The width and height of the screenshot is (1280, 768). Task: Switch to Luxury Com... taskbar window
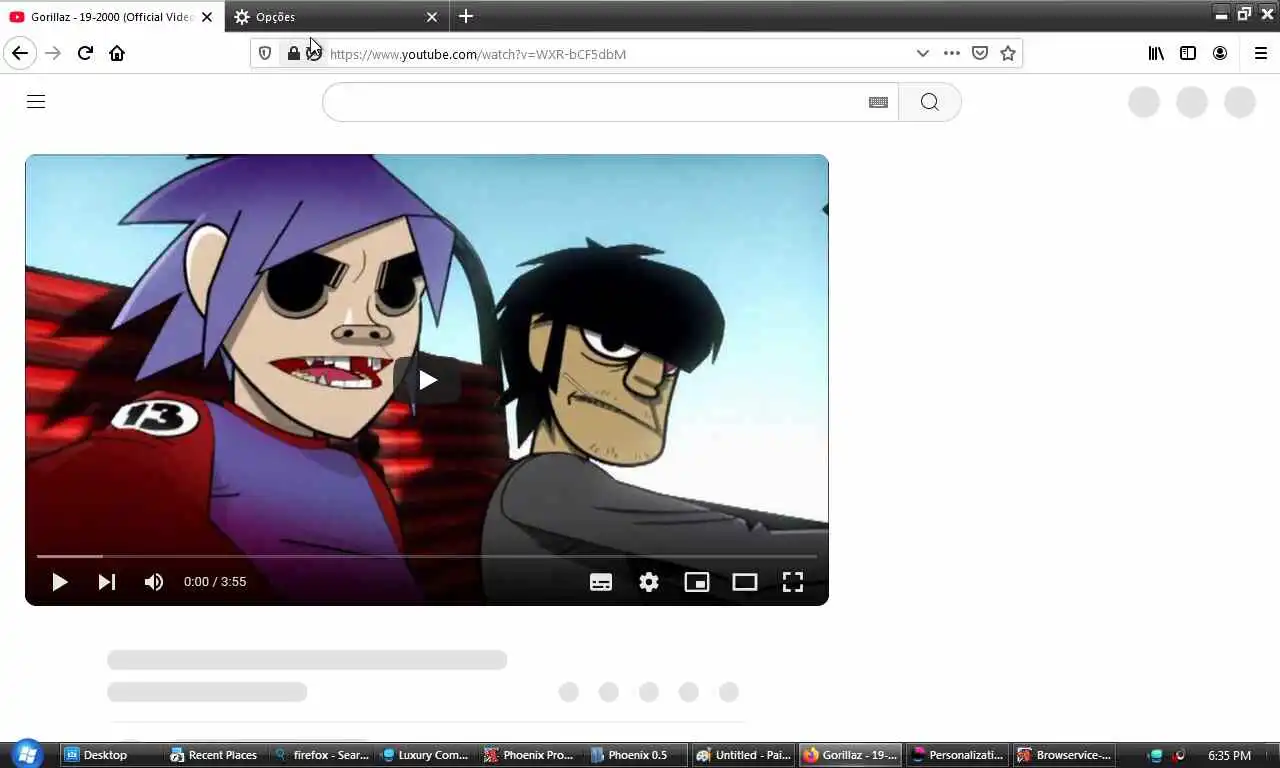[x=427, y=755]
